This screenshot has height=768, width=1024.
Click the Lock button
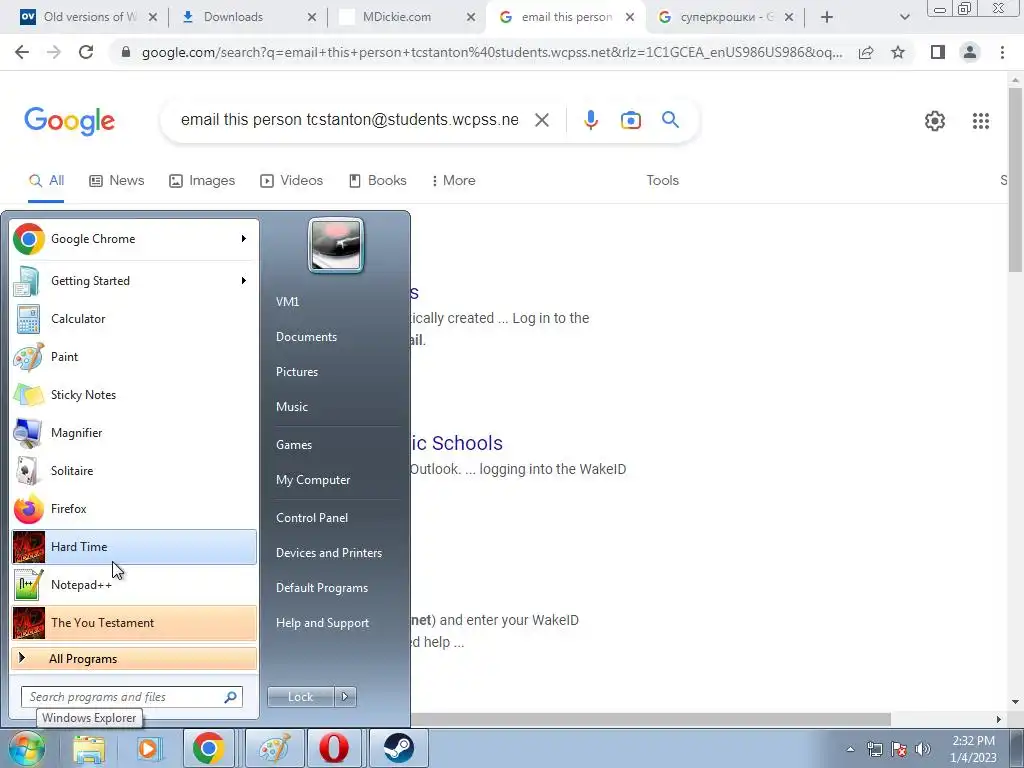[301, 697]
